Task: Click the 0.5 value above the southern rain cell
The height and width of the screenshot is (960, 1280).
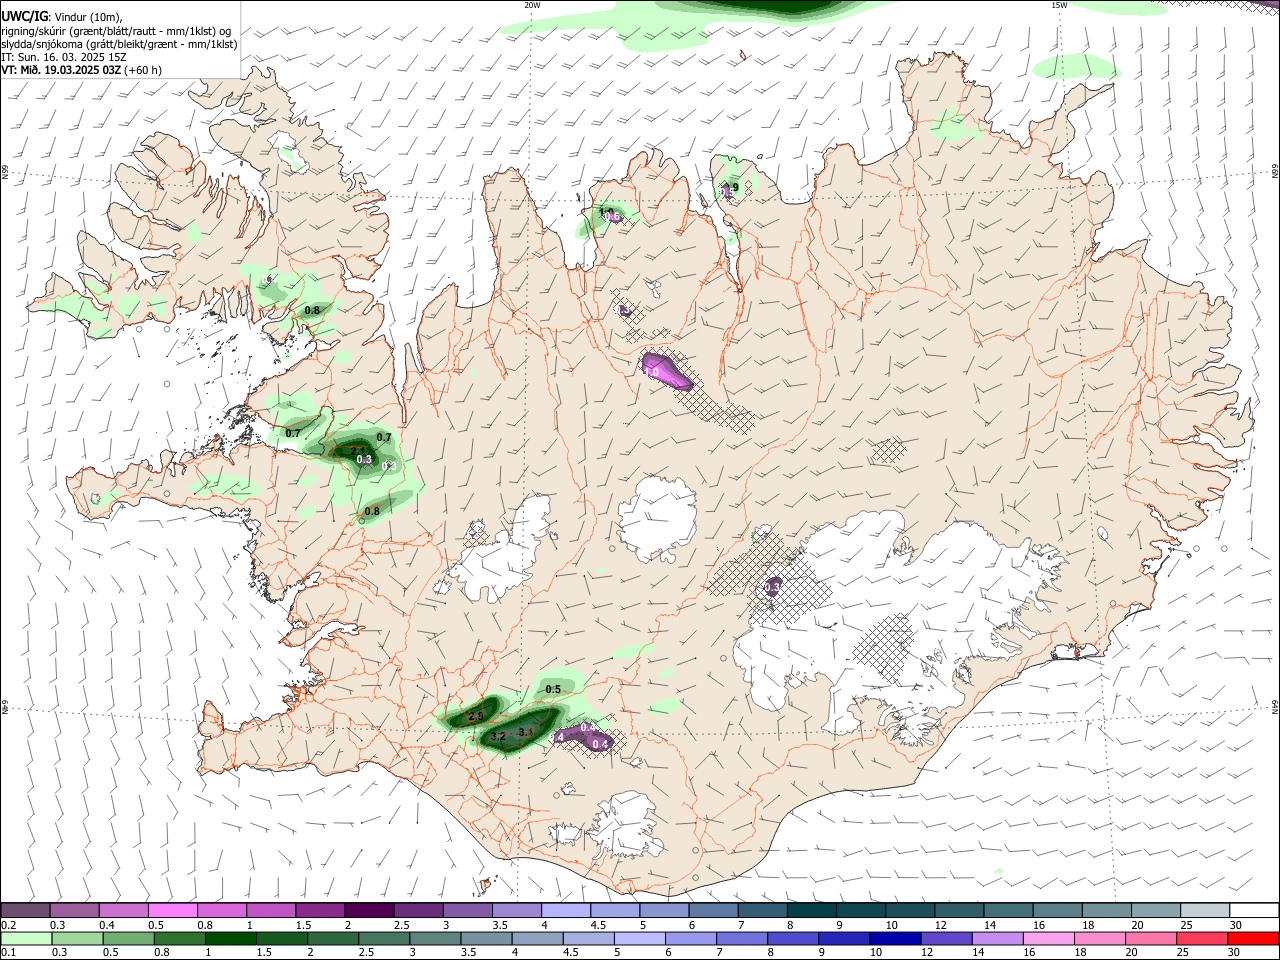Action: (553, 689)
